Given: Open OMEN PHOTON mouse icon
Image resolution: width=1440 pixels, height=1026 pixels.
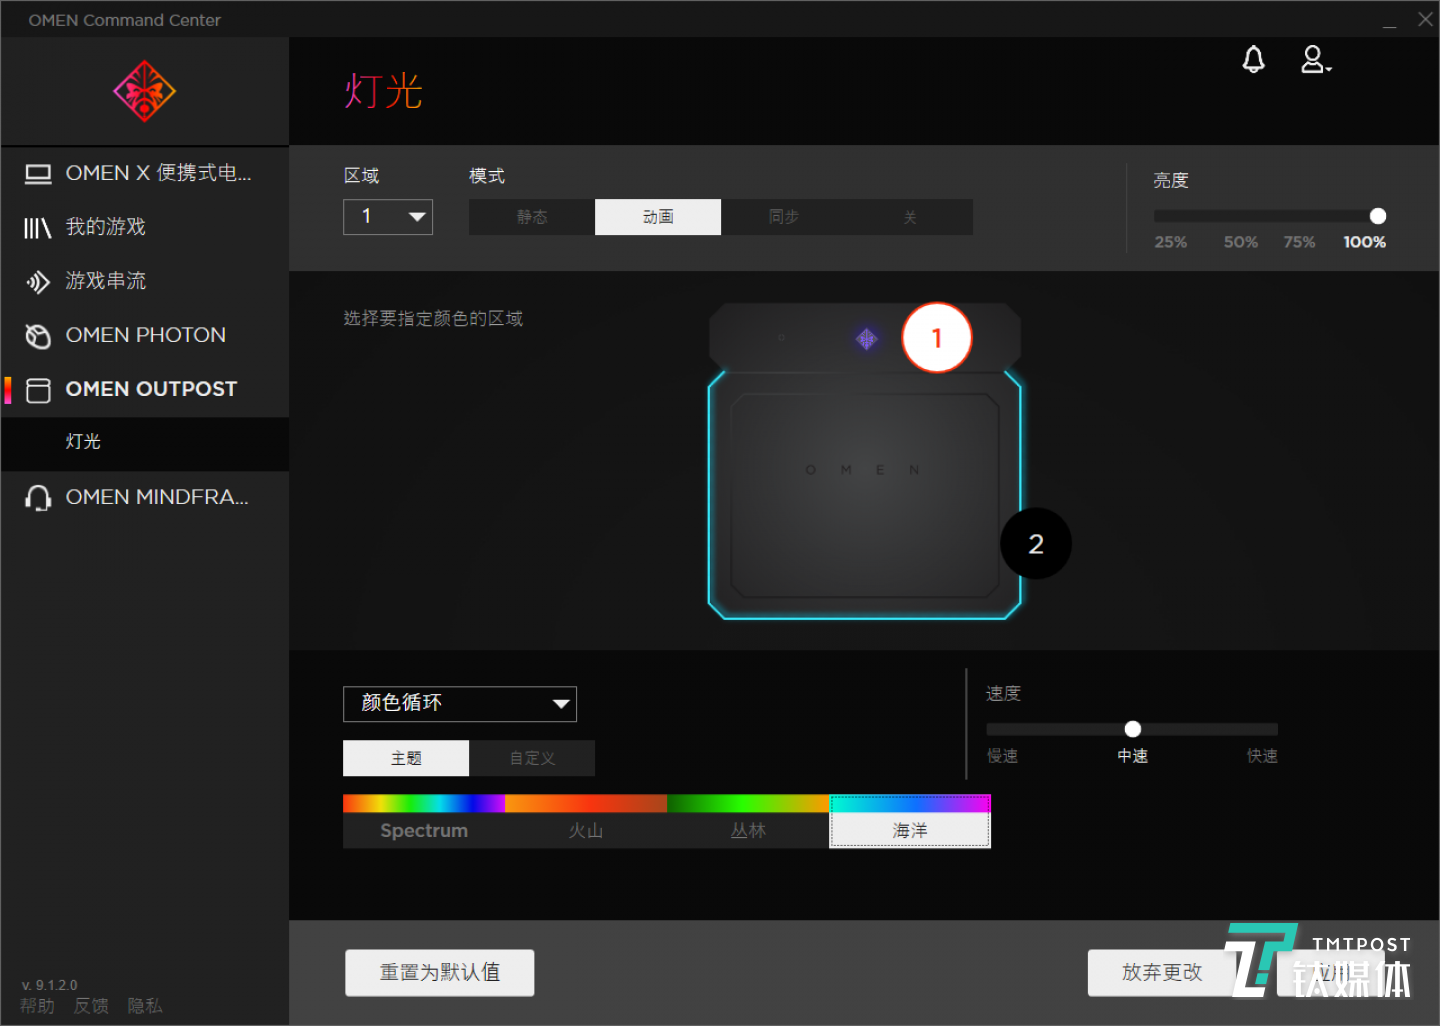Looking at the screenshot, I should click(38, 336).
